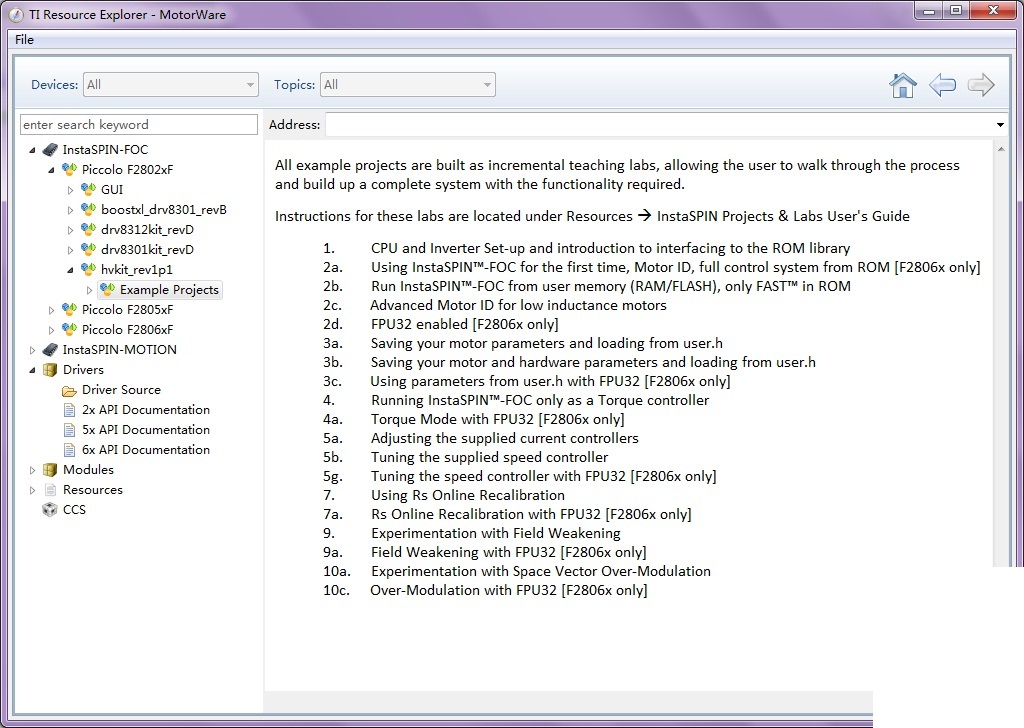This screenshot has height=728, width=1024.
Task: Click the Piccolo F2805xF package icon
Action: click(x=69, y=309)
